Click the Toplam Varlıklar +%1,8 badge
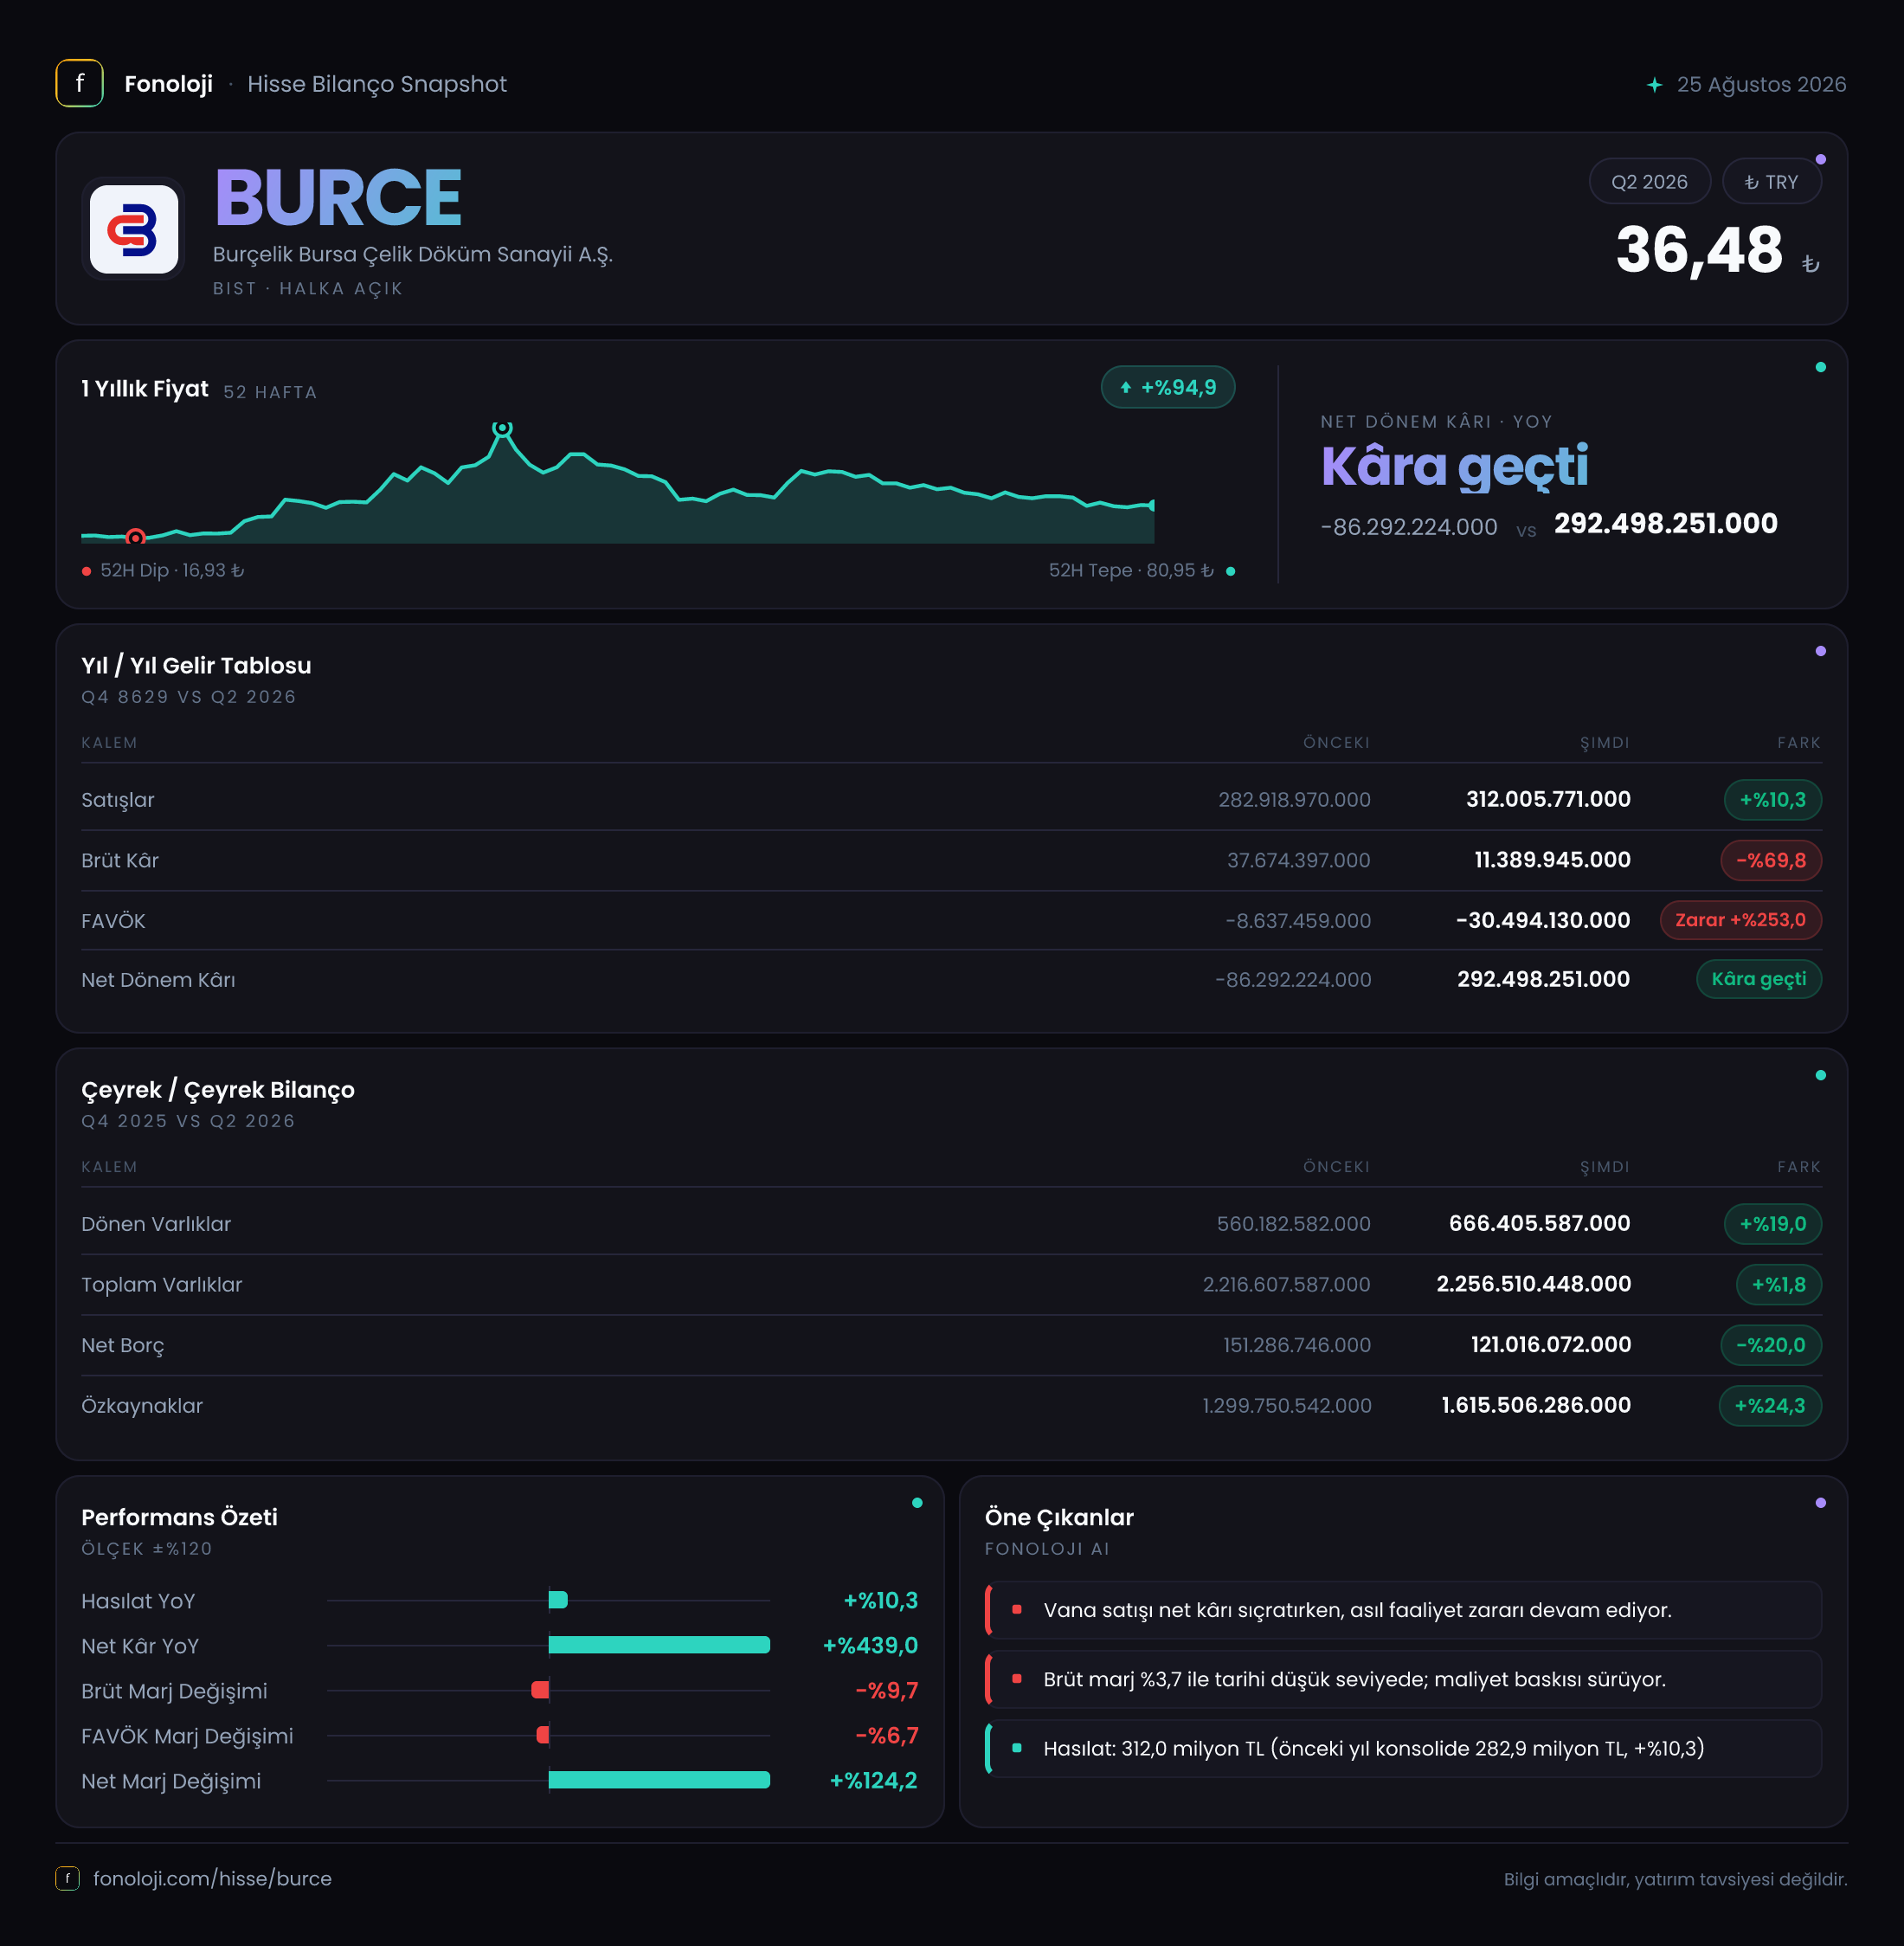Screen dimensions: 1904x1946 [x=1778, y=1284]
